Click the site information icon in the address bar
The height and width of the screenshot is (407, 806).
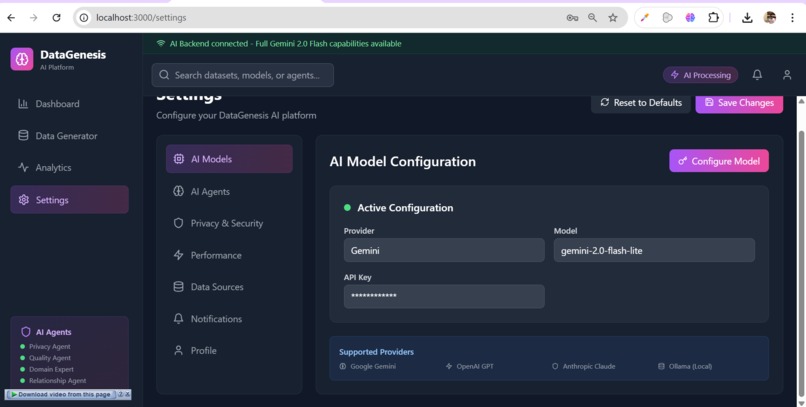point(83,17)
